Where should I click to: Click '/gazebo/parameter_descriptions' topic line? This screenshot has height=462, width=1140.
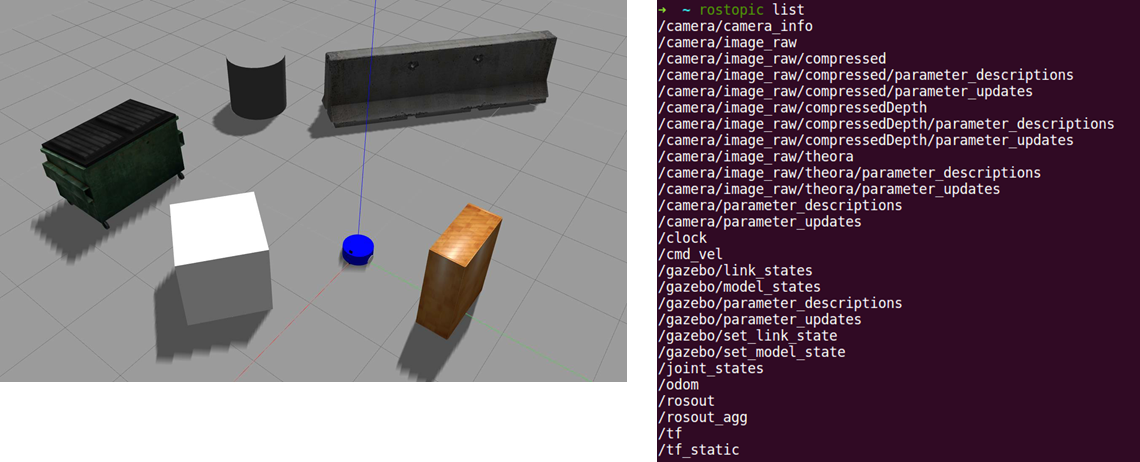pos(780,303)
